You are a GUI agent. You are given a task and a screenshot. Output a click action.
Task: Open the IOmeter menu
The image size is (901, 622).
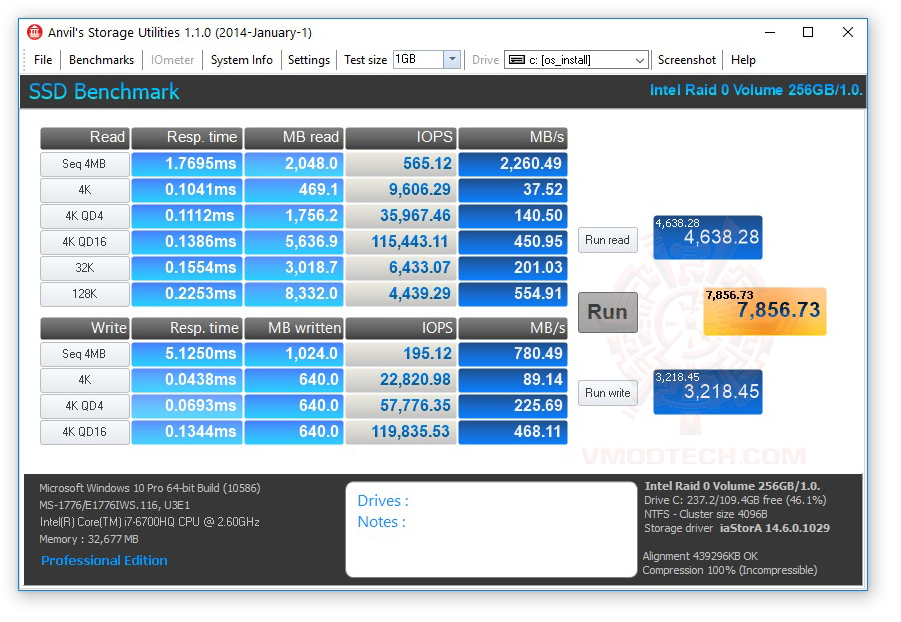click(x=172, y=60)
